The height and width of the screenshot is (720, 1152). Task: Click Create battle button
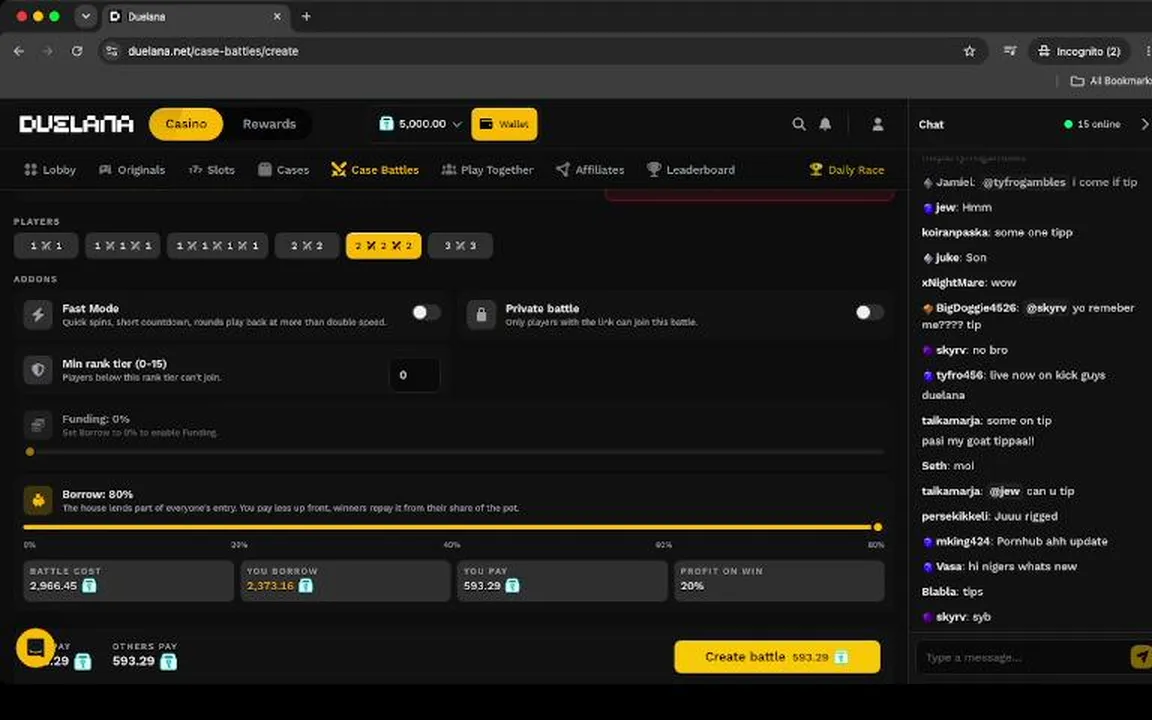(777, 657)
